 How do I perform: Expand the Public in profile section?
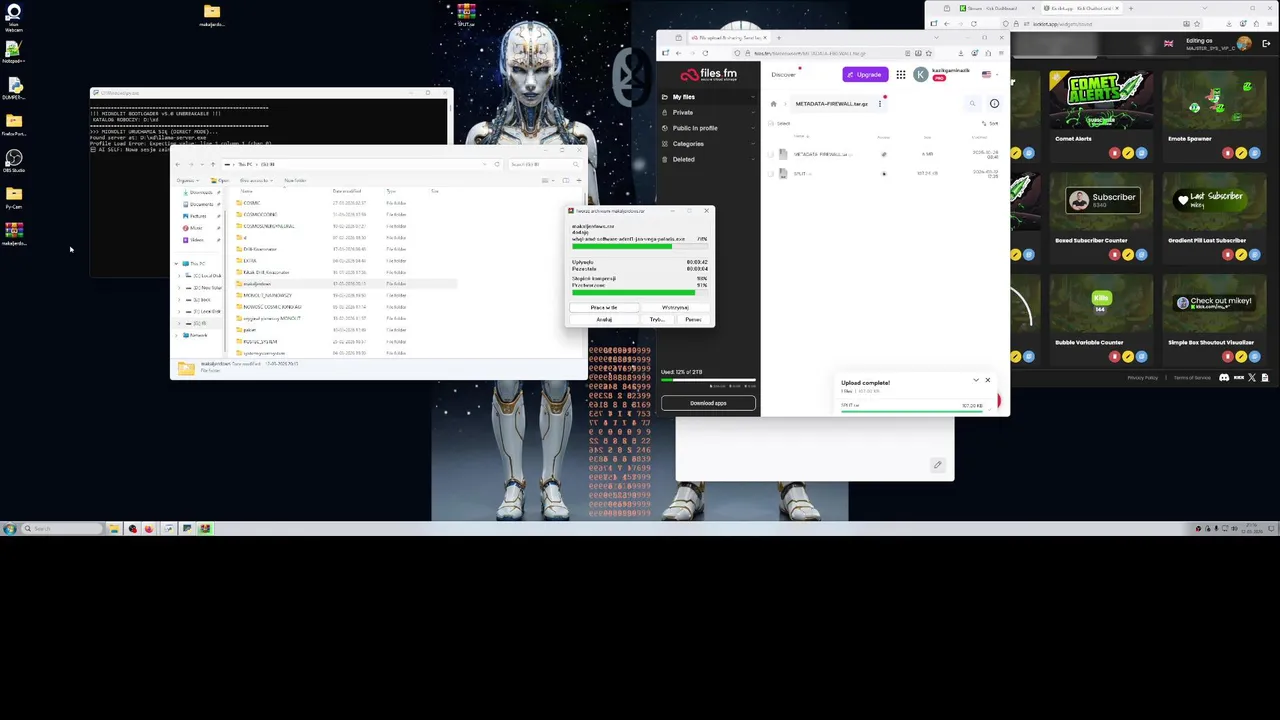(752, 128)
